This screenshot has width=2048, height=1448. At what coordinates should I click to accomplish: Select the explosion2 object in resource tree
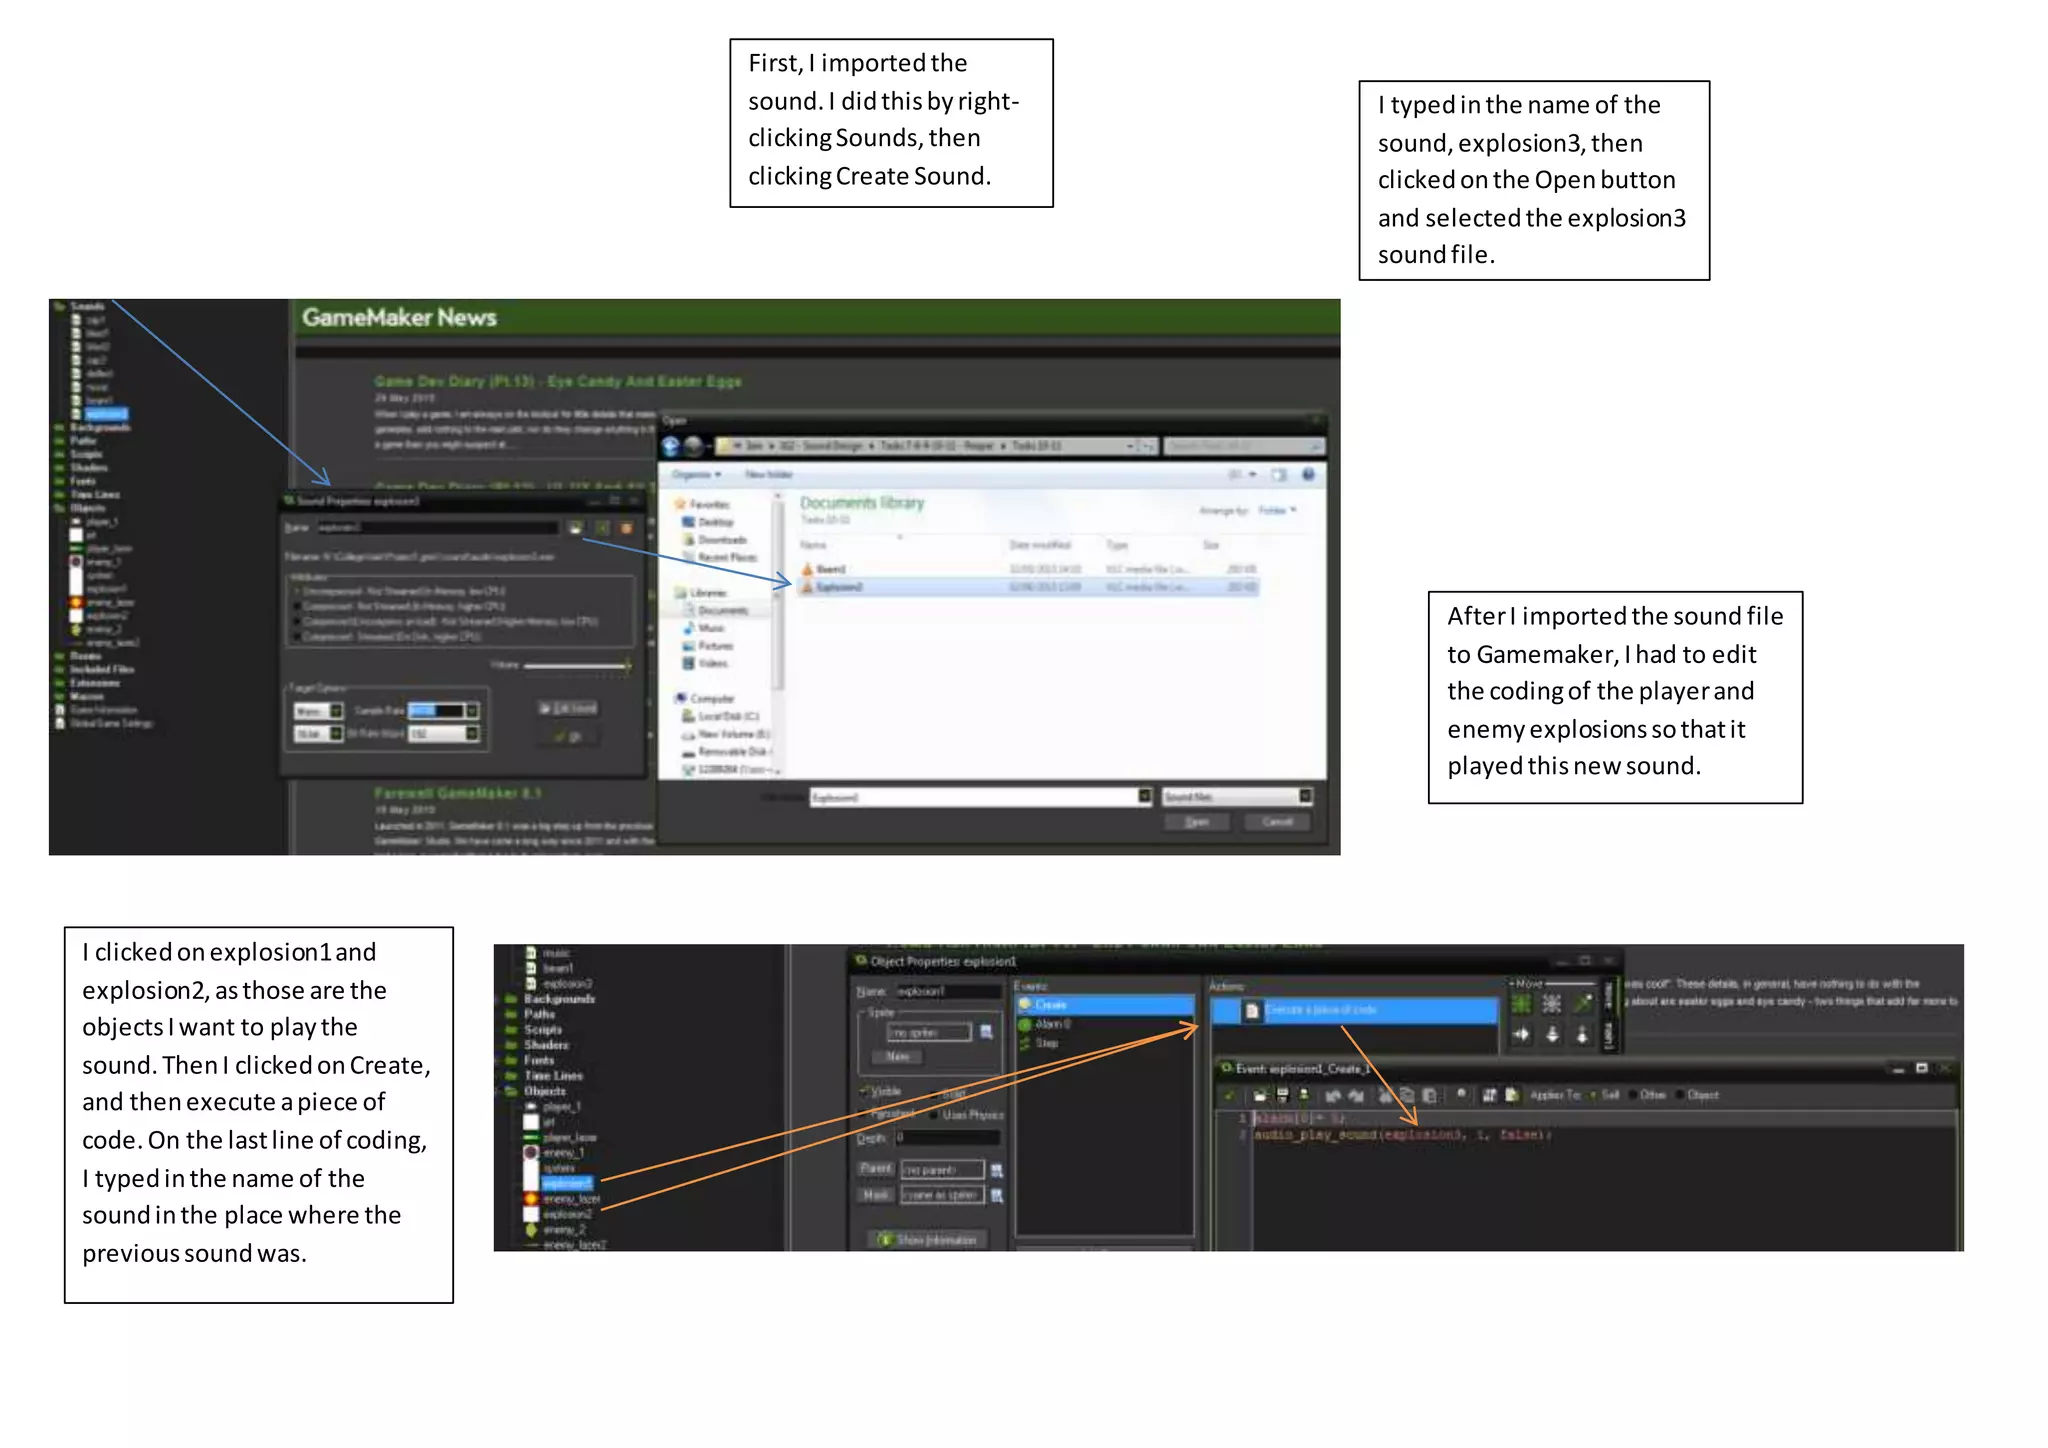coord(566,1214)
